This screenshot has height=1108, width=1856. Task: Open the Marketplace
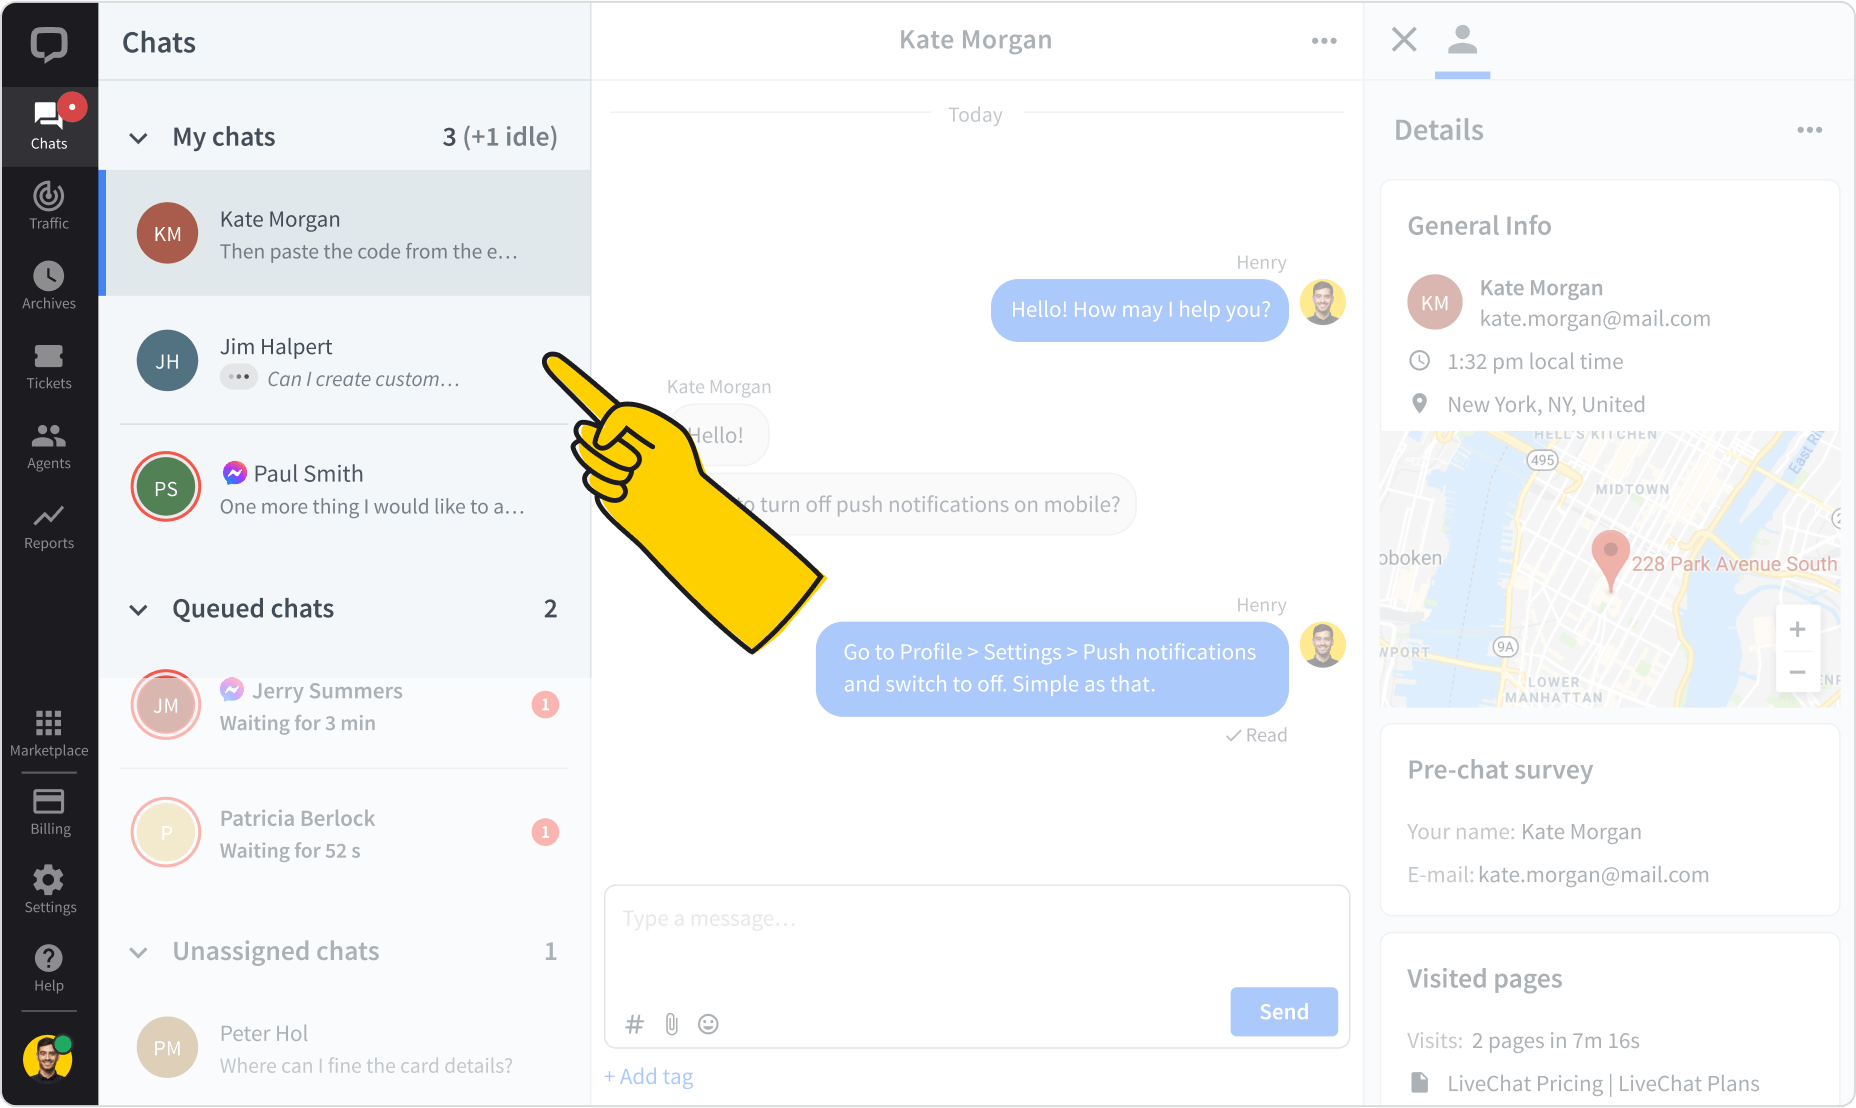click(48, 731)
